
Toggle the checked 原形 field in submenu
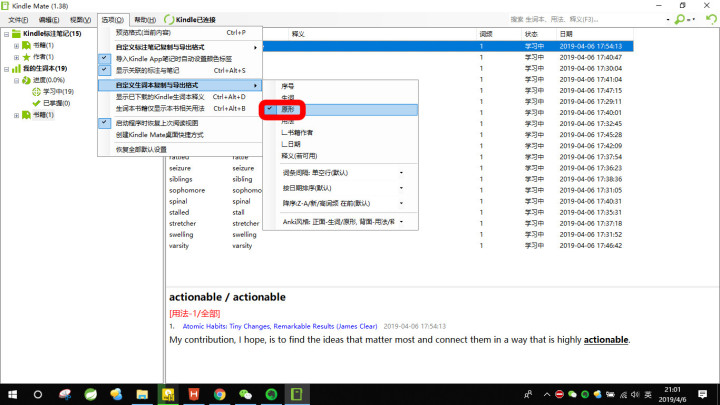pos(340,110)
